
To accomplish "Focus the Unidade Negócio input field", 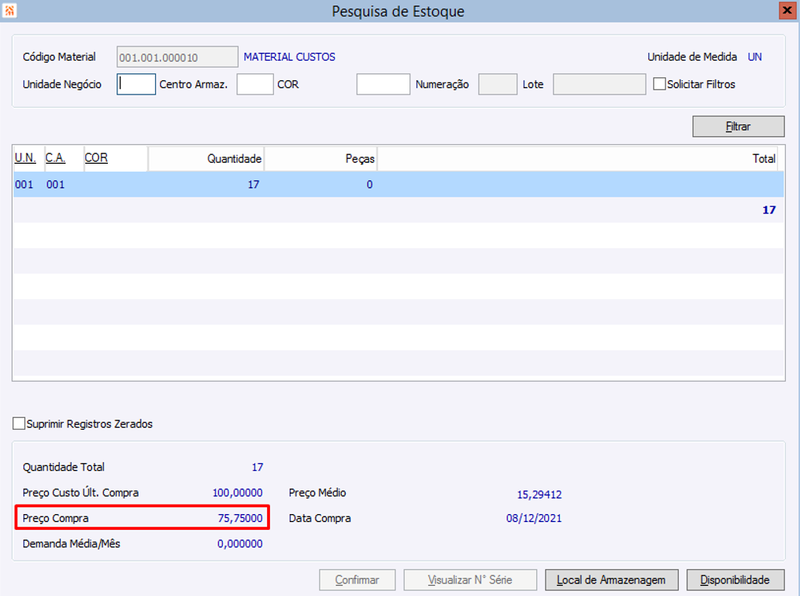I will [136, 84].
